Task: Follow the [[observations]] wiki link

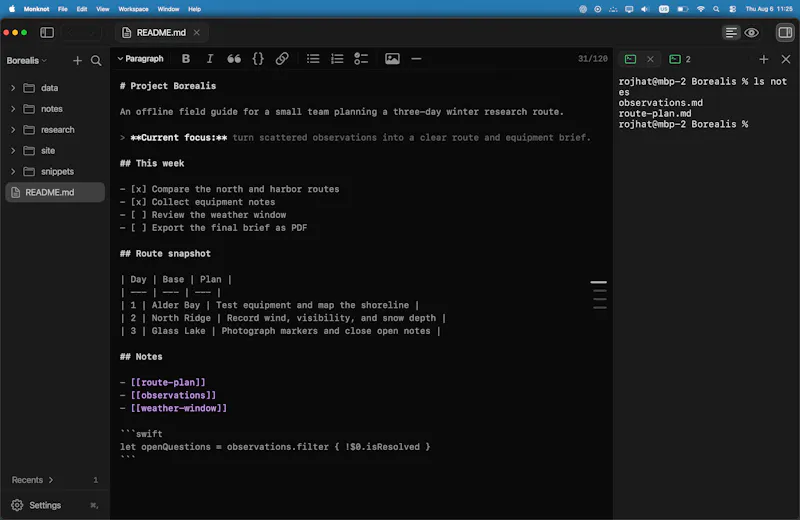Action: [x=173, y=395]
